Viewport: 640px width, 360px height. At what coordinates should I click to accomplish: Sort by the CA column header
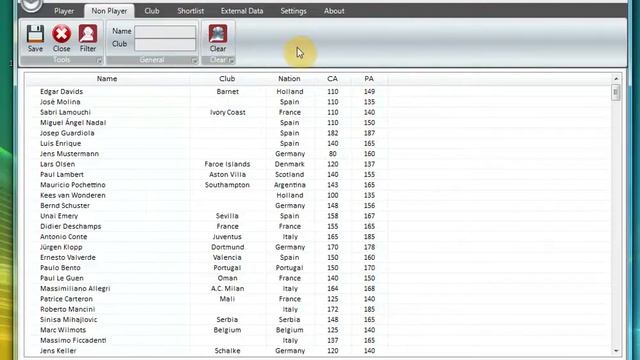coord(332,79)
